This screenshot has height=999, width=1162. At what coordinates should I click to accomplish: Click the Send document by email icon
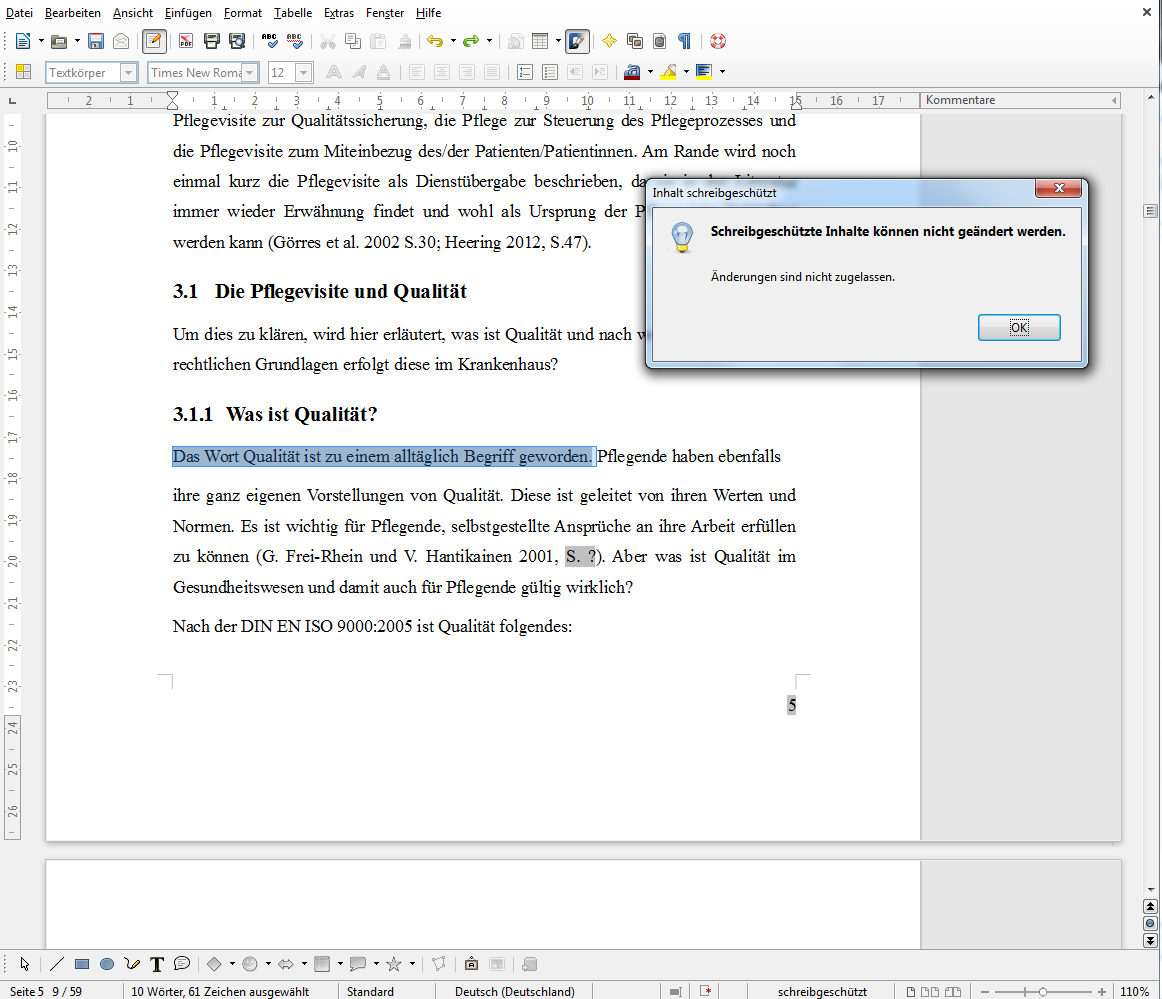pos(121,41)
